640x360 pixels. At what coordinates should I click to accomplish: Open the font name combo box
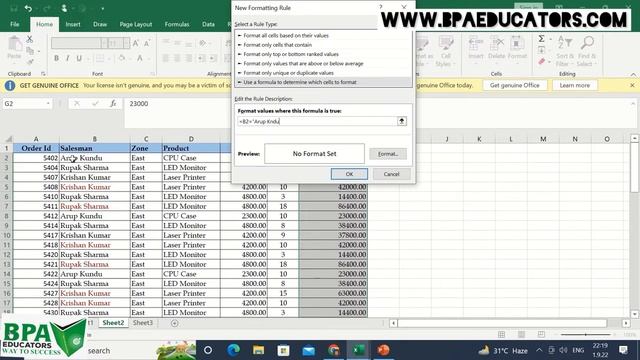click(x=79, y=43)
